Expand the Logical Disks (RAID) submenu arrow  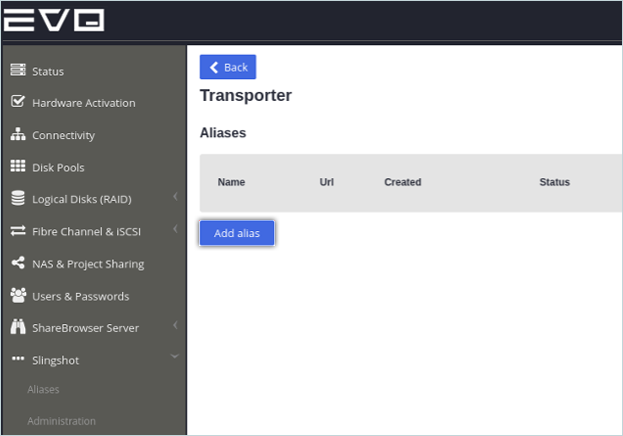[175, 198]
